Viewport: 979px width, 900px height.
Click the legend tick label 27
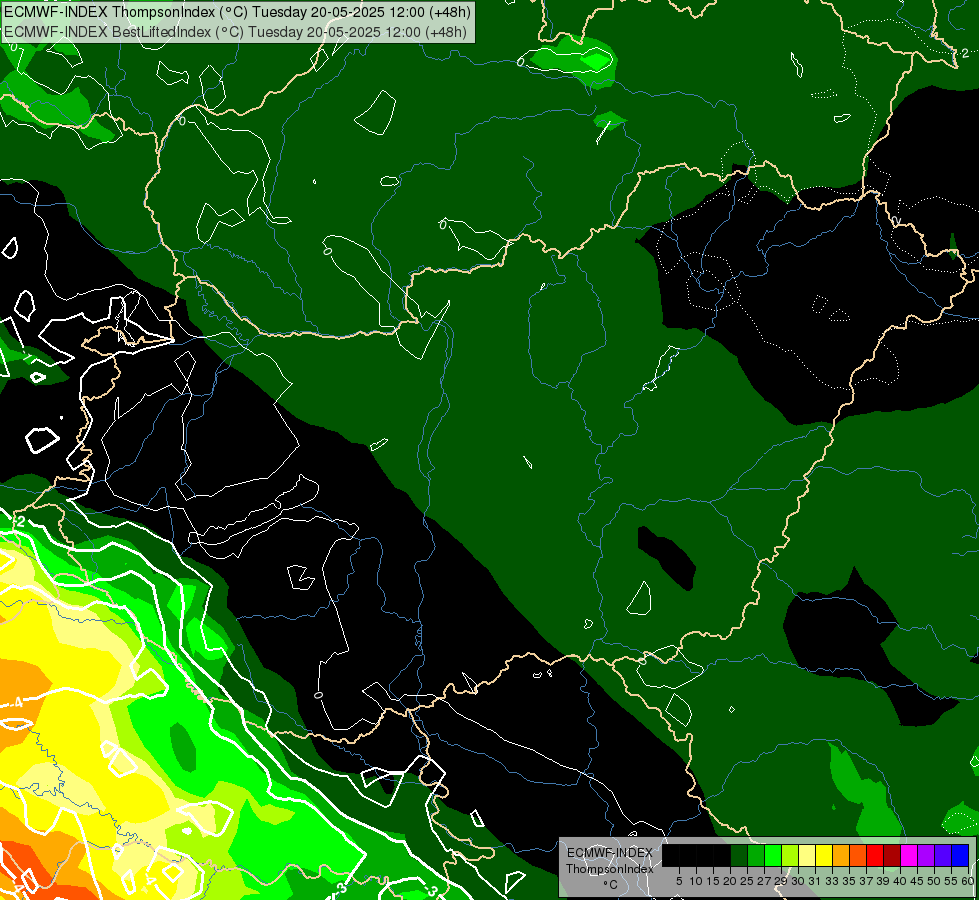click(x=764, y=881)
